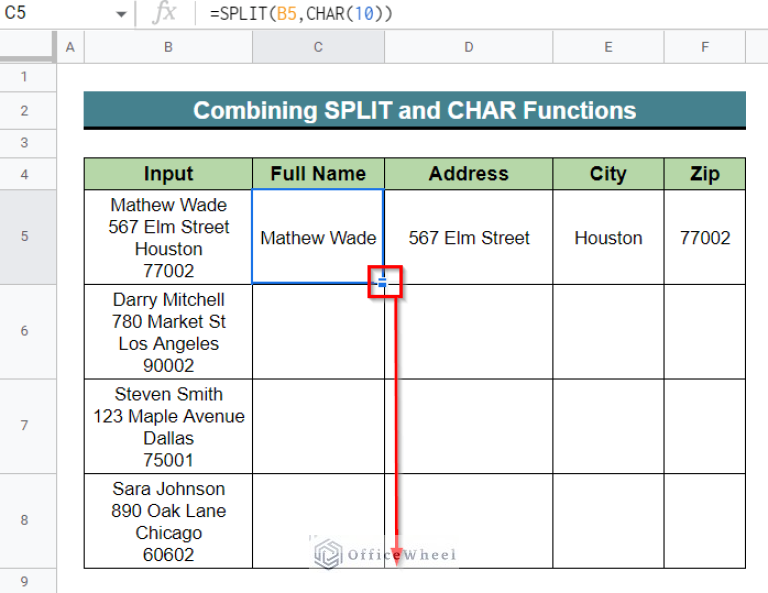This screenshot has height=593, width=768.
Task: Select column A header
Action: click(x=71, y=47)
